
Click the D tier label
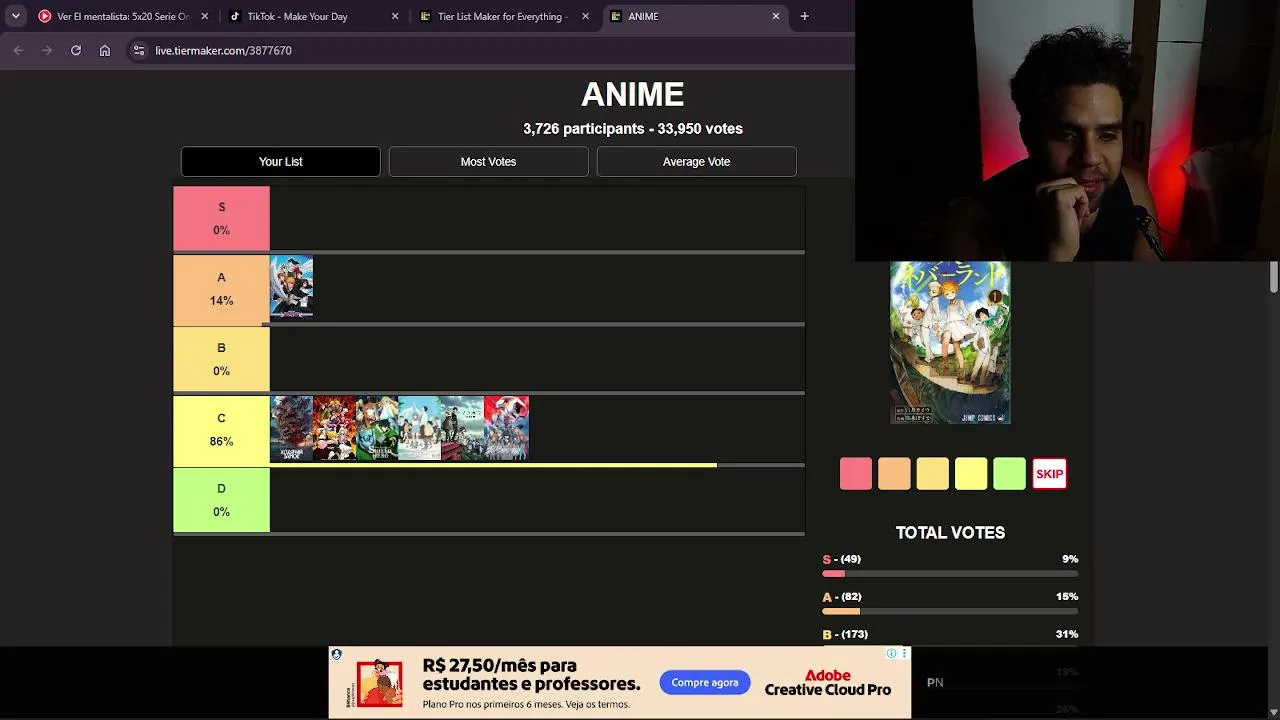(x=222, y=500)
